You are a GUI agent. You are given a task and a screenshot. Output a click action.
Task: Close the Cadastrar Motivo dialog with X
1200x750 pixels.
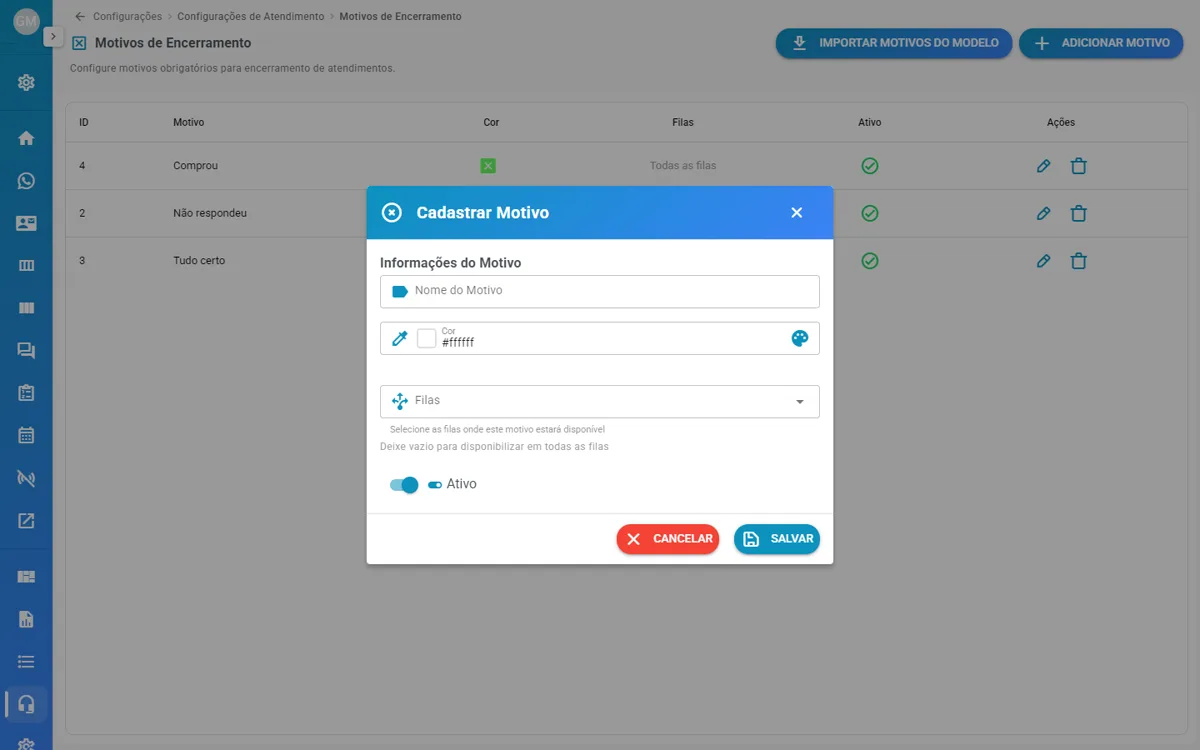pos(797,212)
